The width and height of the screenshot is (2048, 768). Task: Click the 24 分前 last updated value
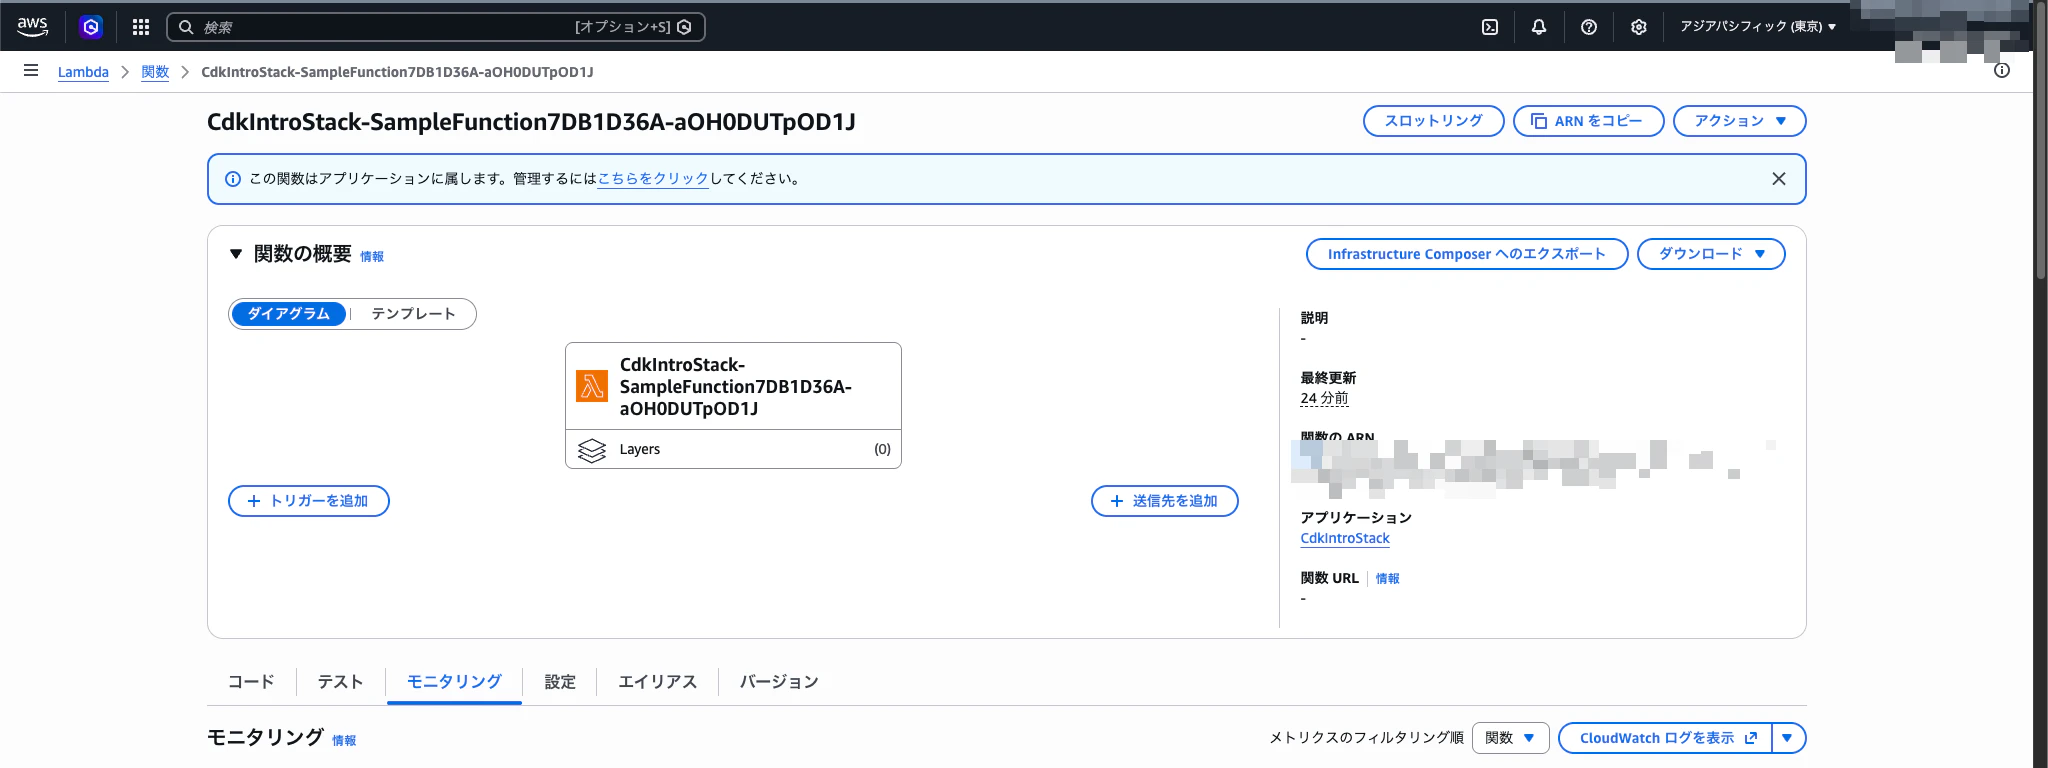(1324, 398)
